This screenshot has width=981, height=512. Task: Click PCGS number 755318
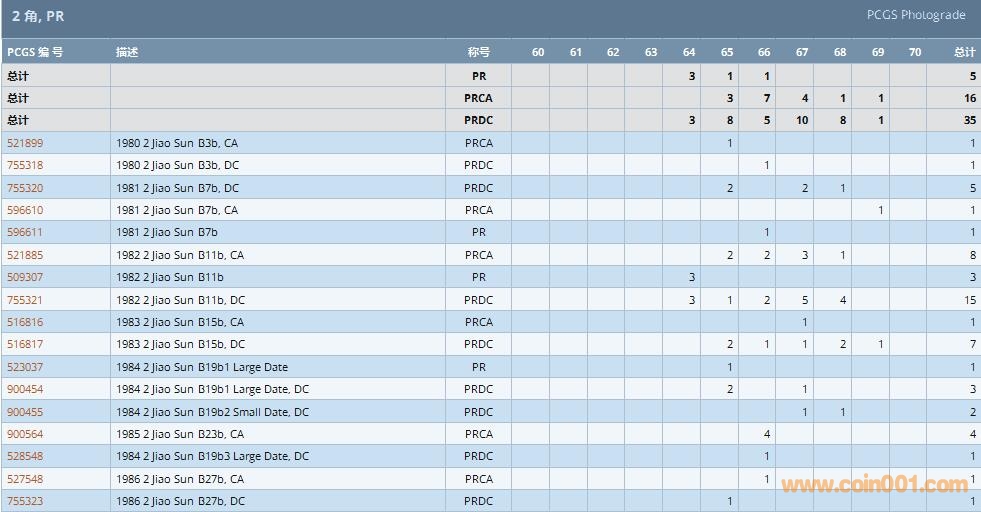click(25, 165)
